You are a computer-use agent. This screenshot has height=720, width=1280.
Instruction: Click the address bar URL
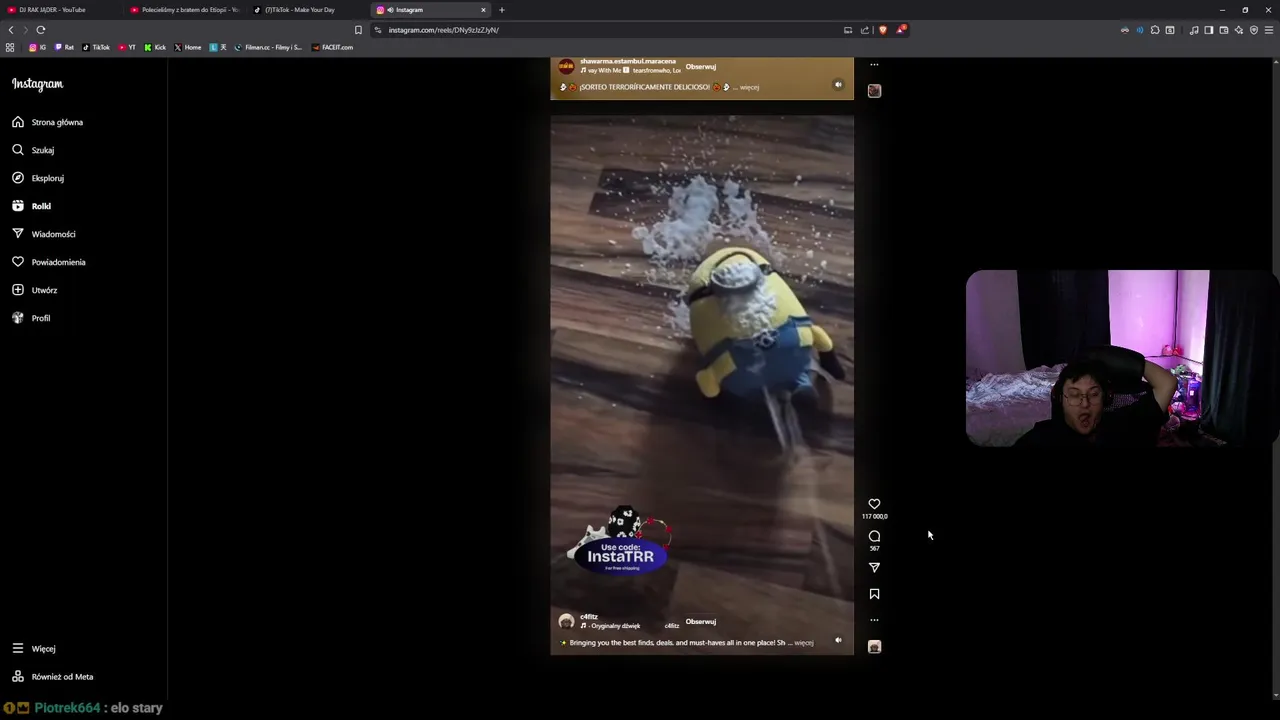point(444,30)
